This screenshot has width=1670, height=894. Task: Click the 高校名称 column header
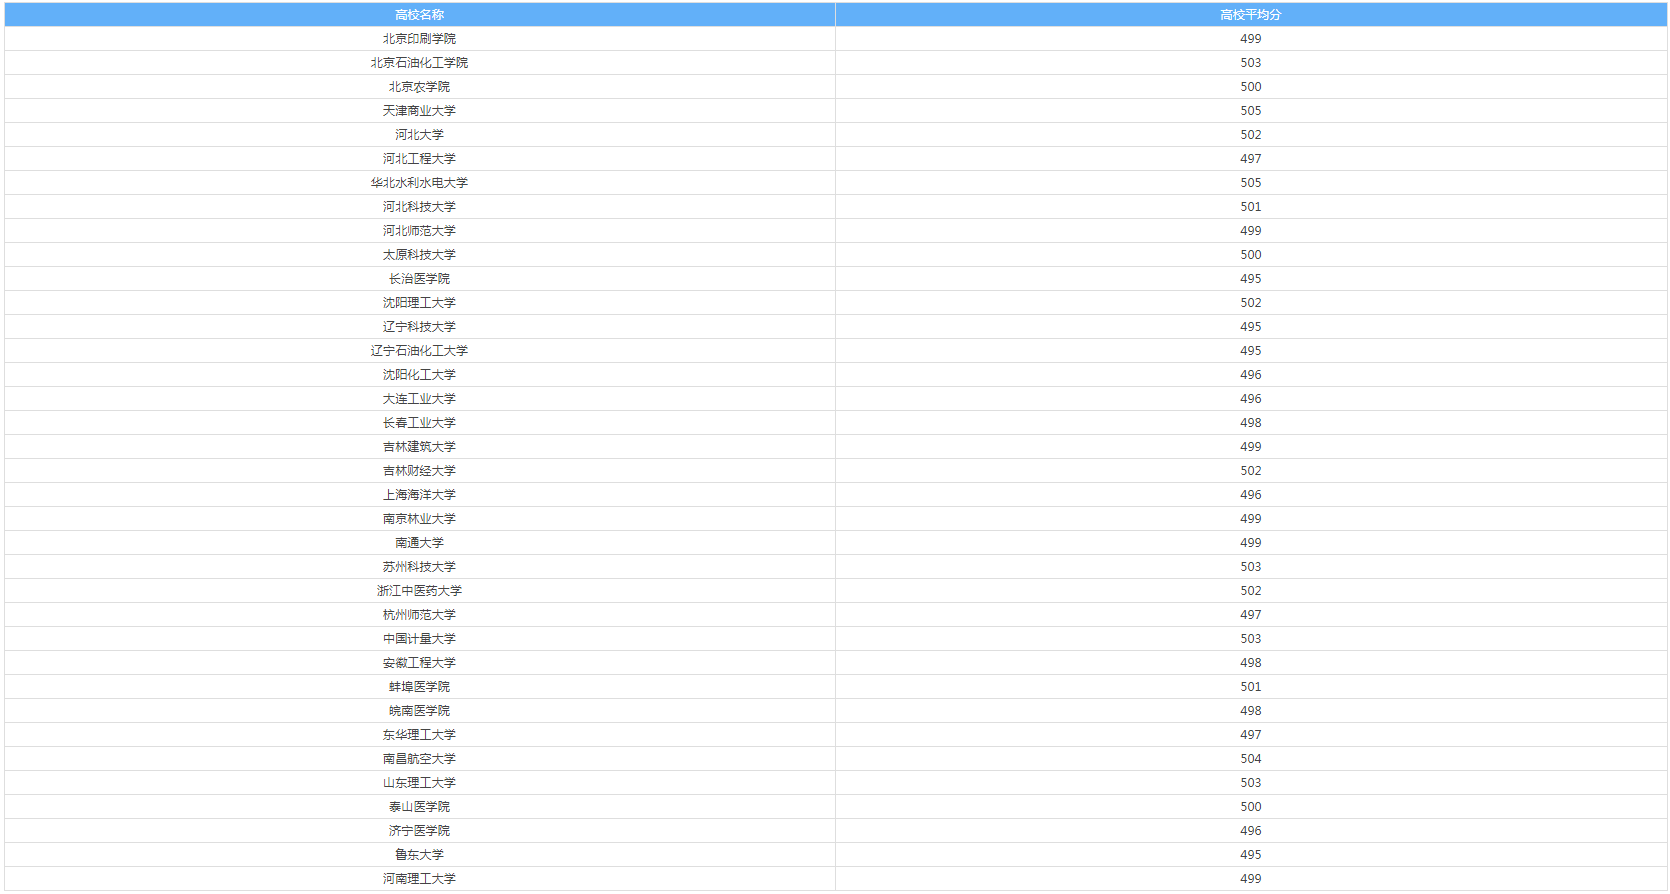[419, 15]
